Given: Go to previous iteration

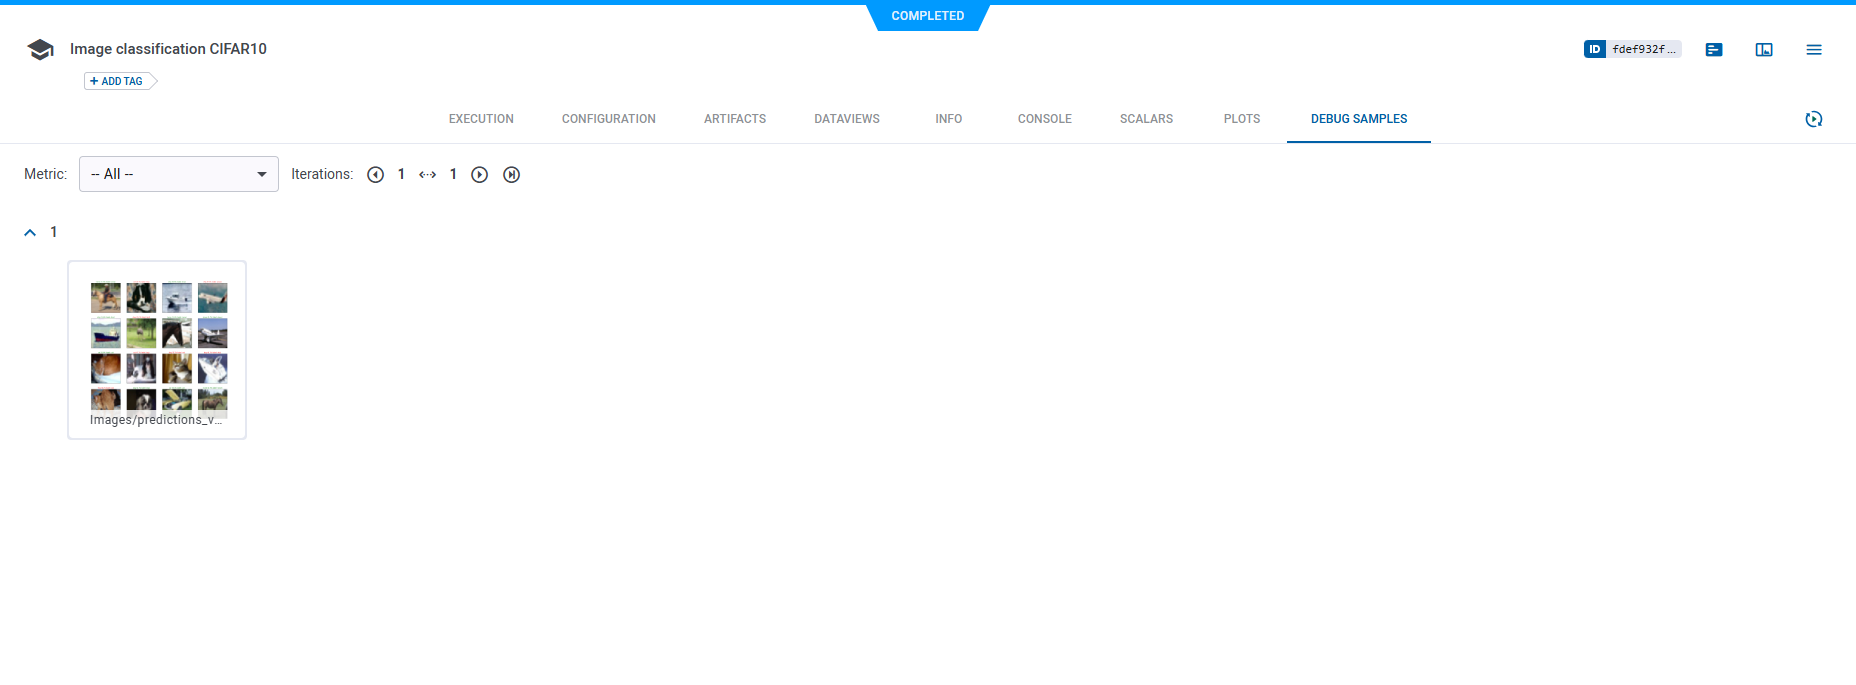Looking at the screenshot, I should tap(376, 175).
